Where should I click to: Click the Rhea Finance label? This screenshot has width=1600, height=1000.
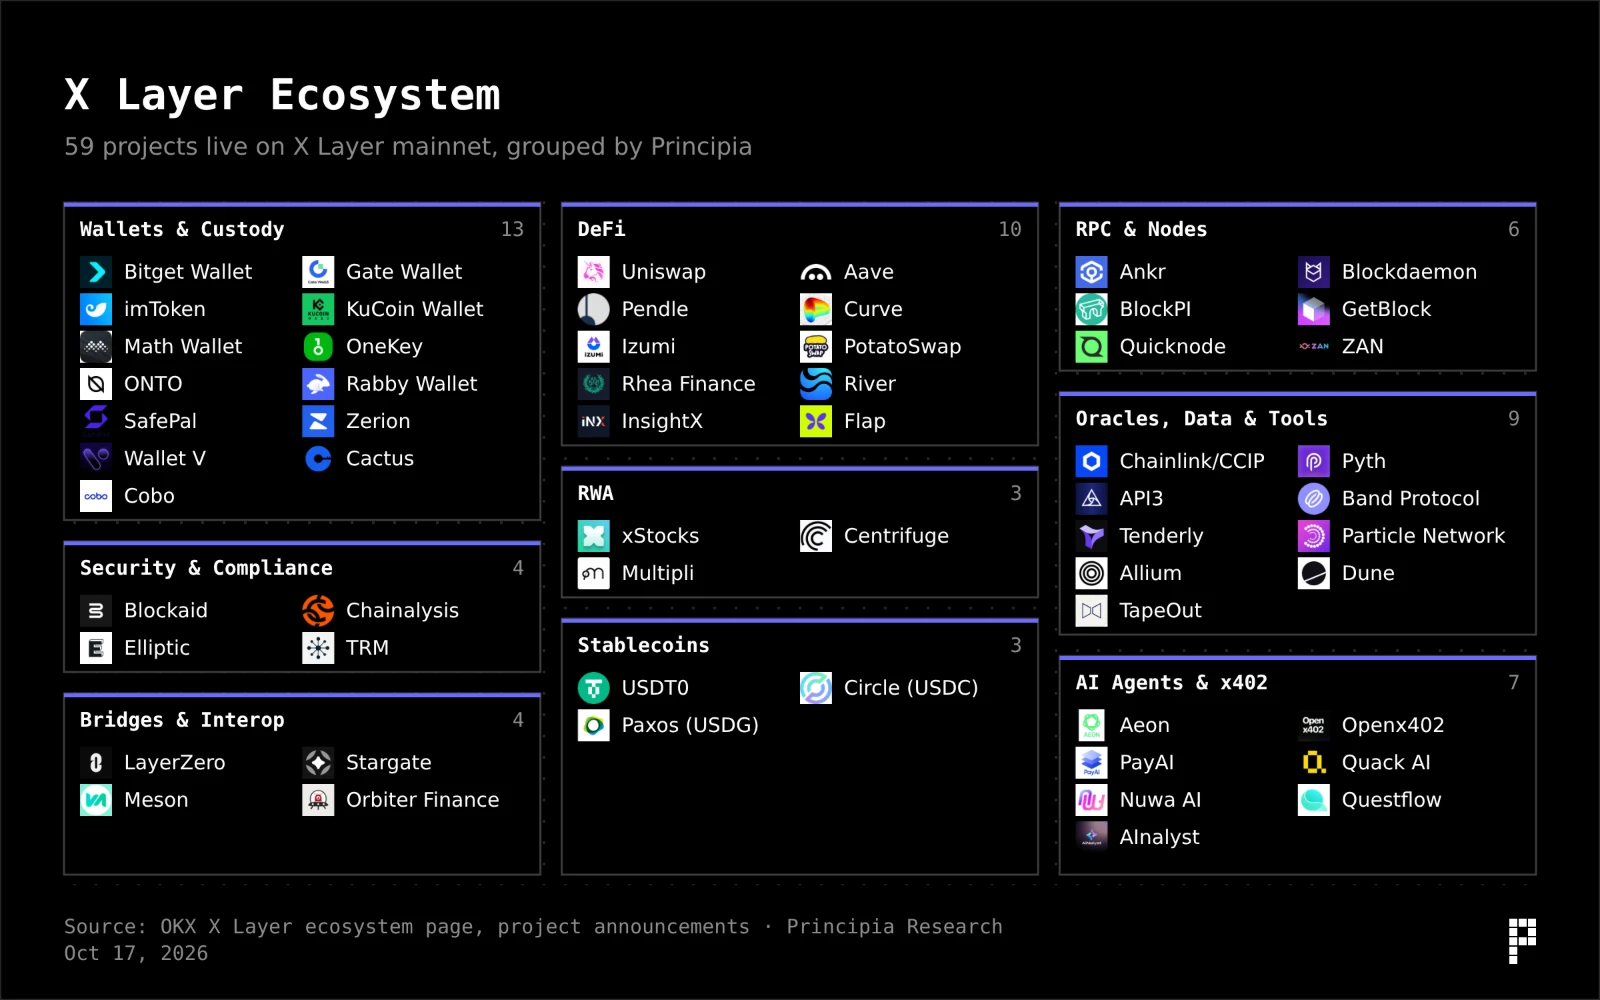pyautogui.click(x=688, y=384)
